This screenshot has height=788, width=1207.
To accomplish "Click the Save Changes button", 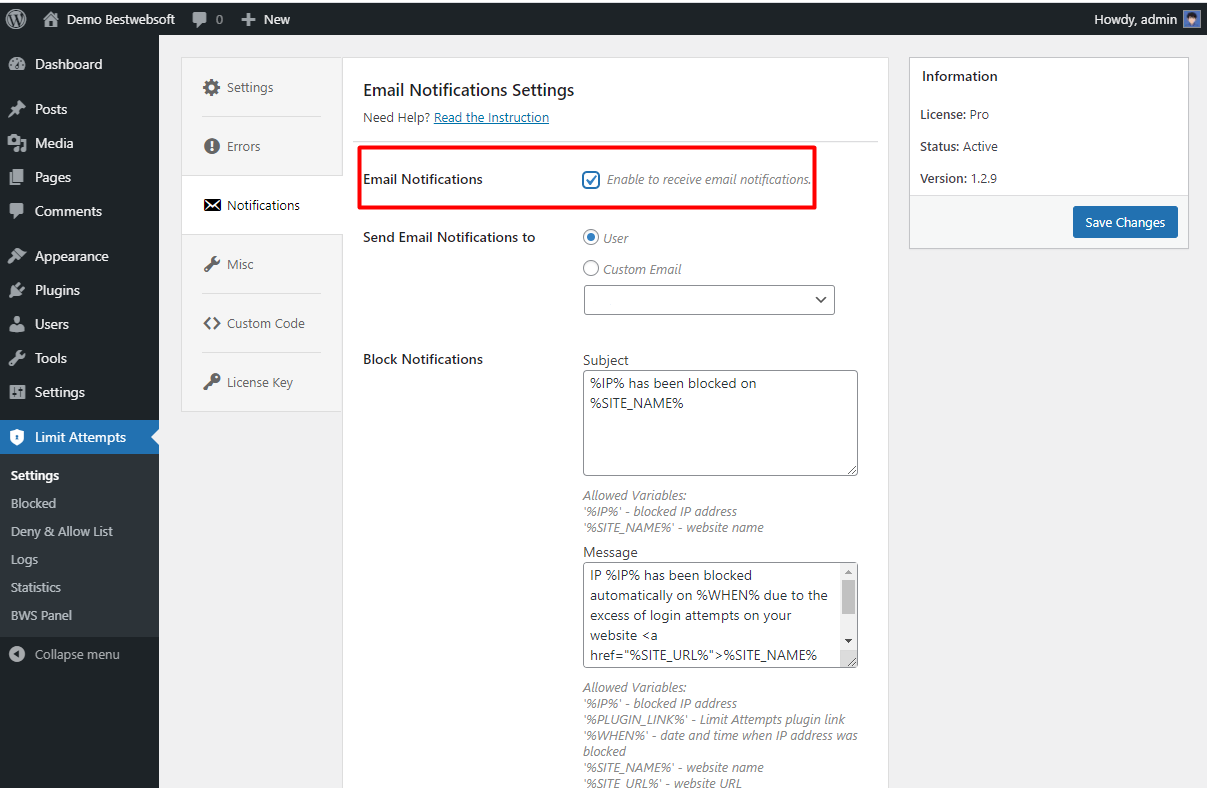I will click(x=1125, y=222).
